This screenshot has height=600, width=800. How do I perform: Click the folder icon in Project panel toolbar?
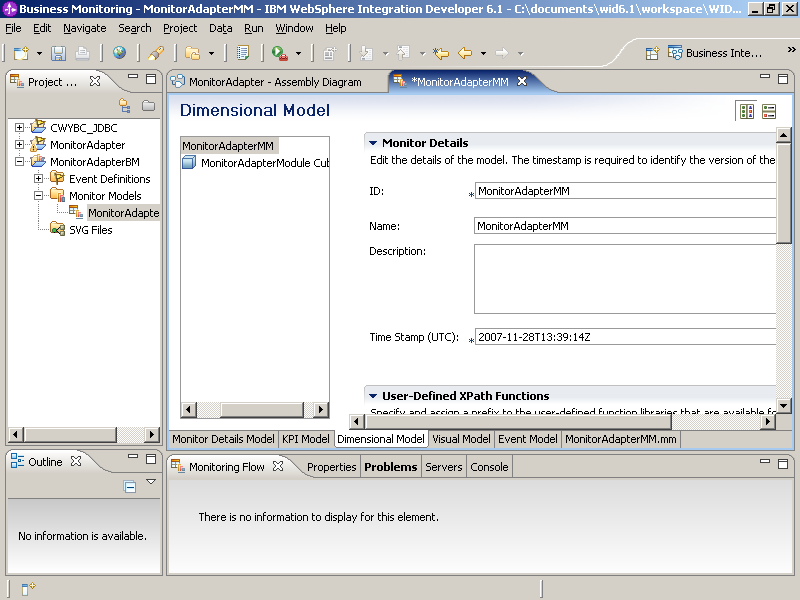coord(148,106)
